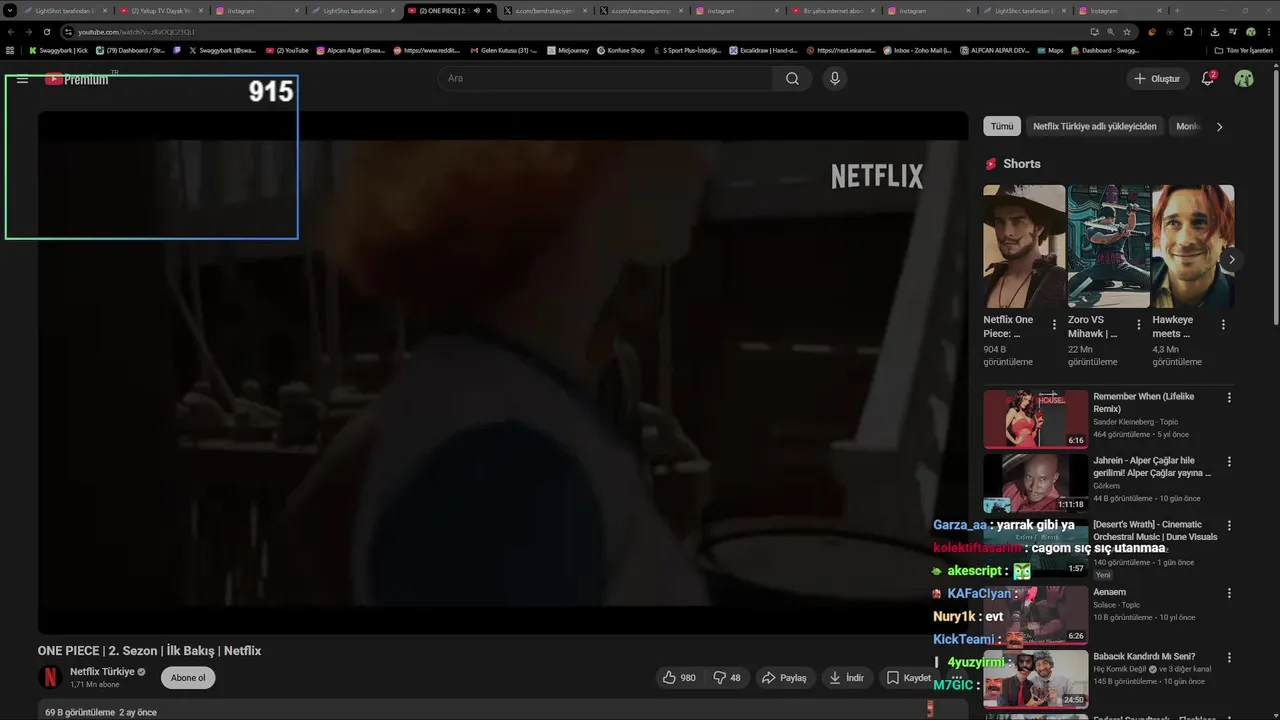Open the Konfuse Shop bookmark

coord(621,50)
